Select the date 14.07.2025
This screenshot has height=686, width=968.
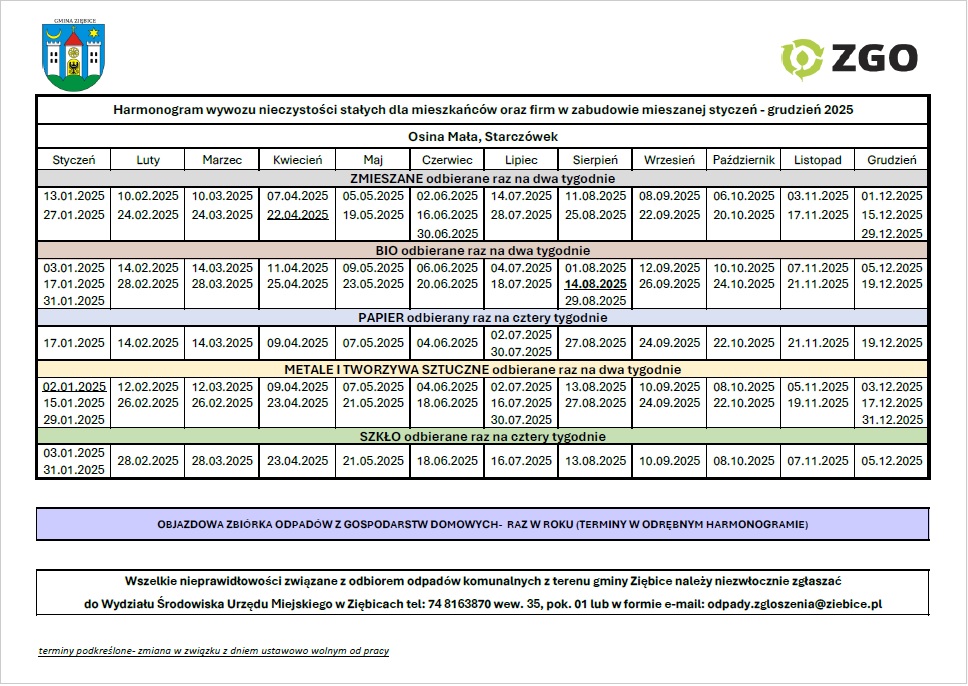tap(521, 196)
